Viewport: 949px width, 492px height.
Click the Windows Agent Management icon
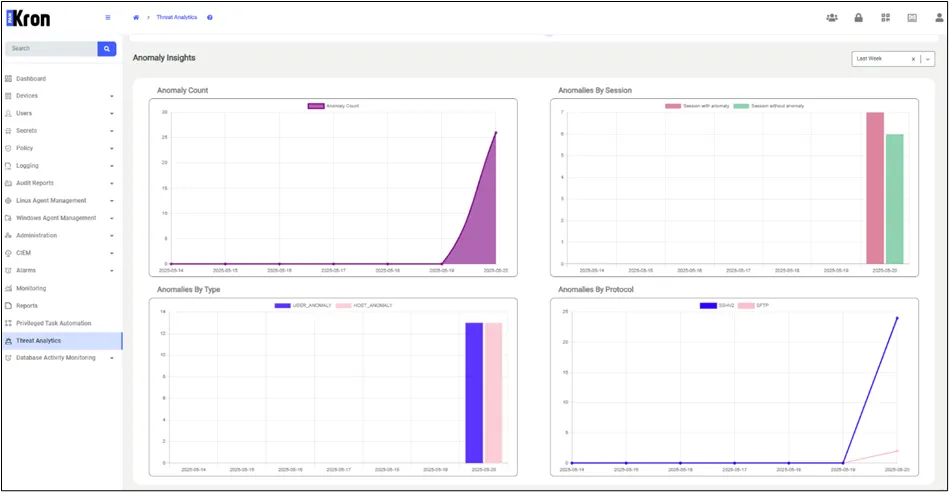(x=8, y=218)
